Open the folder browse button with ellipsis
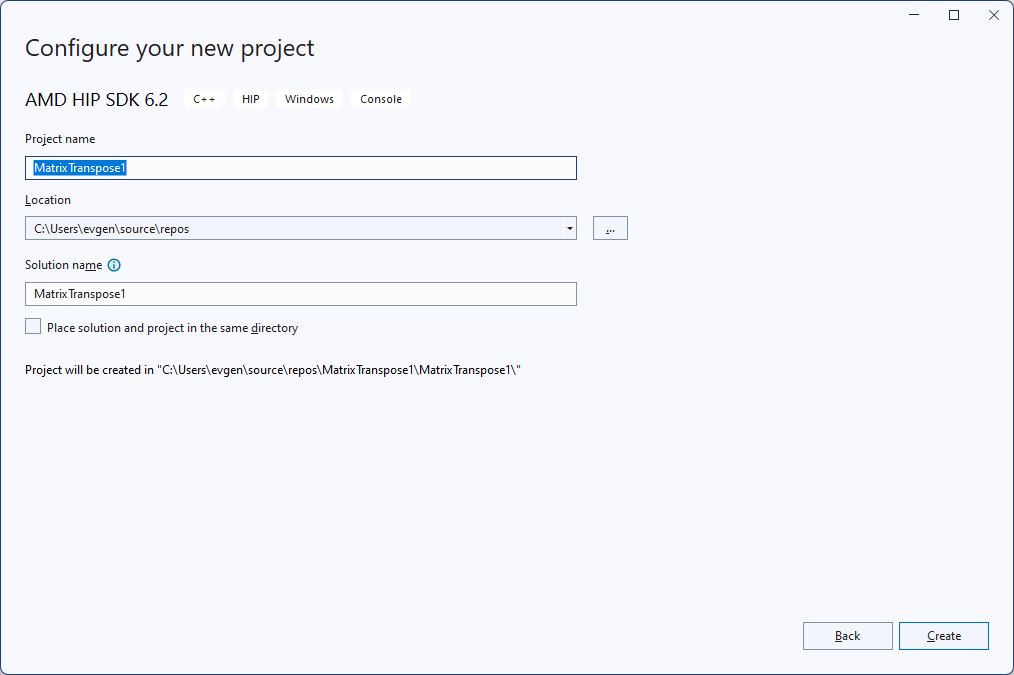Viewport: 1014px width, 675px height. pyautogui.click(x=610, y=229)
